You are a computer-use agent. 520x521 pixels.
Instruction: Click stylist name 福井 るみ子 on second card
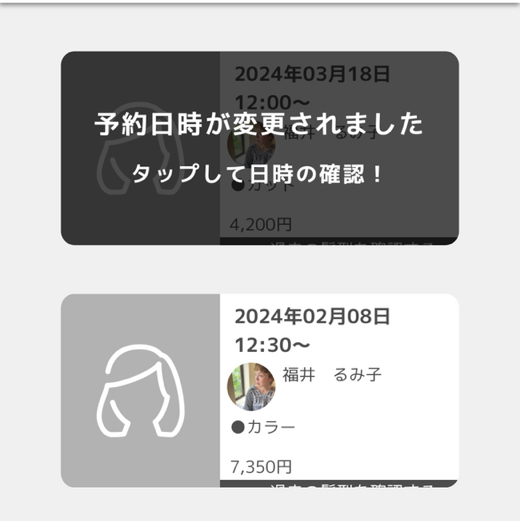coord(332,374)
